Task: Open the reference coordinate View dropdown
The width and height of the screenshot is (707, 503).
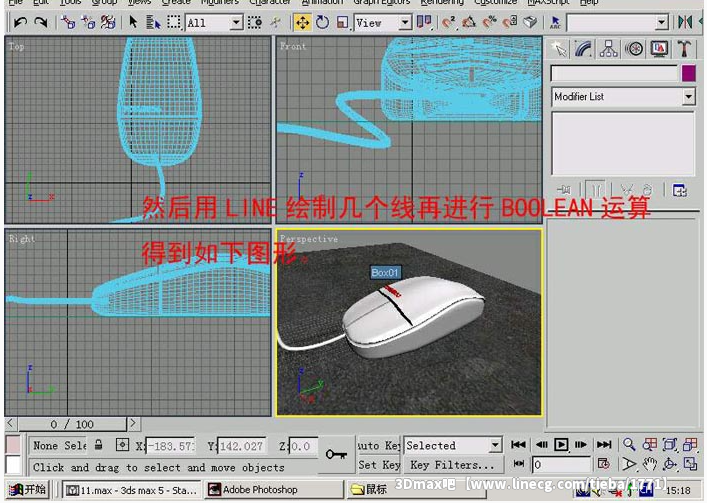Action: (383, 23)
